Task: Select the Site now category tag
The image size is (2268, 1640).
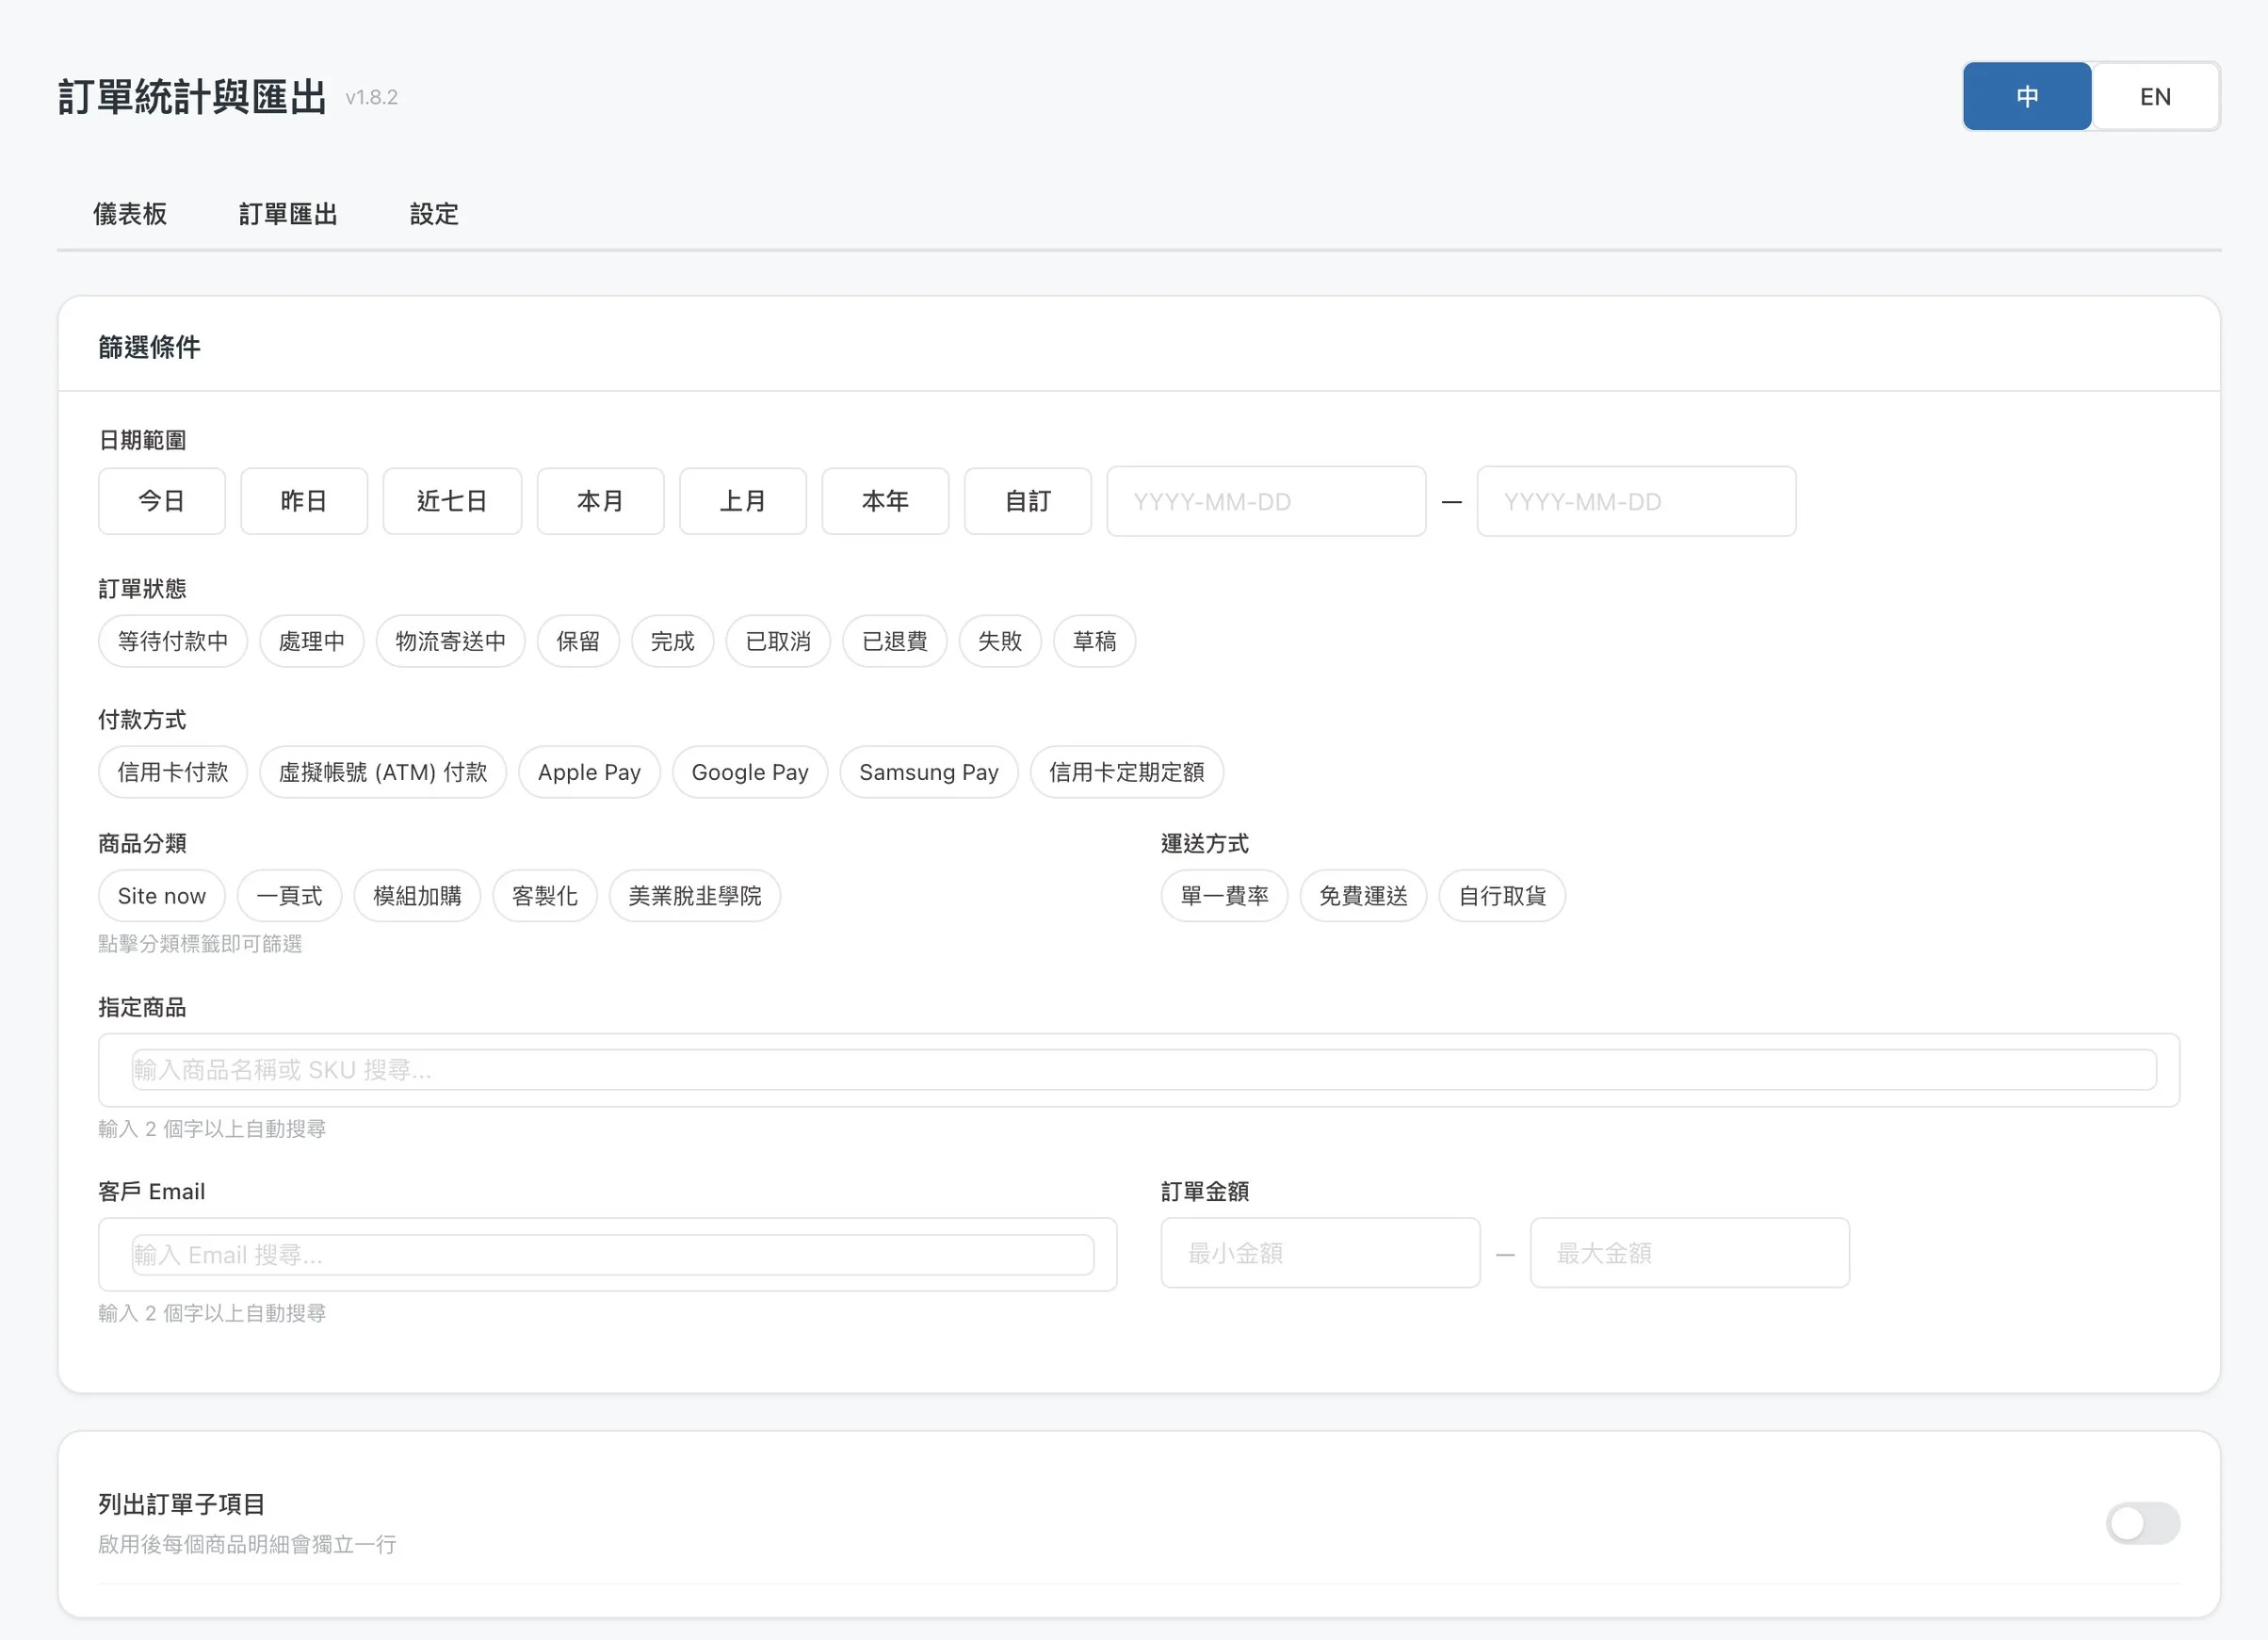Action: 161,896
